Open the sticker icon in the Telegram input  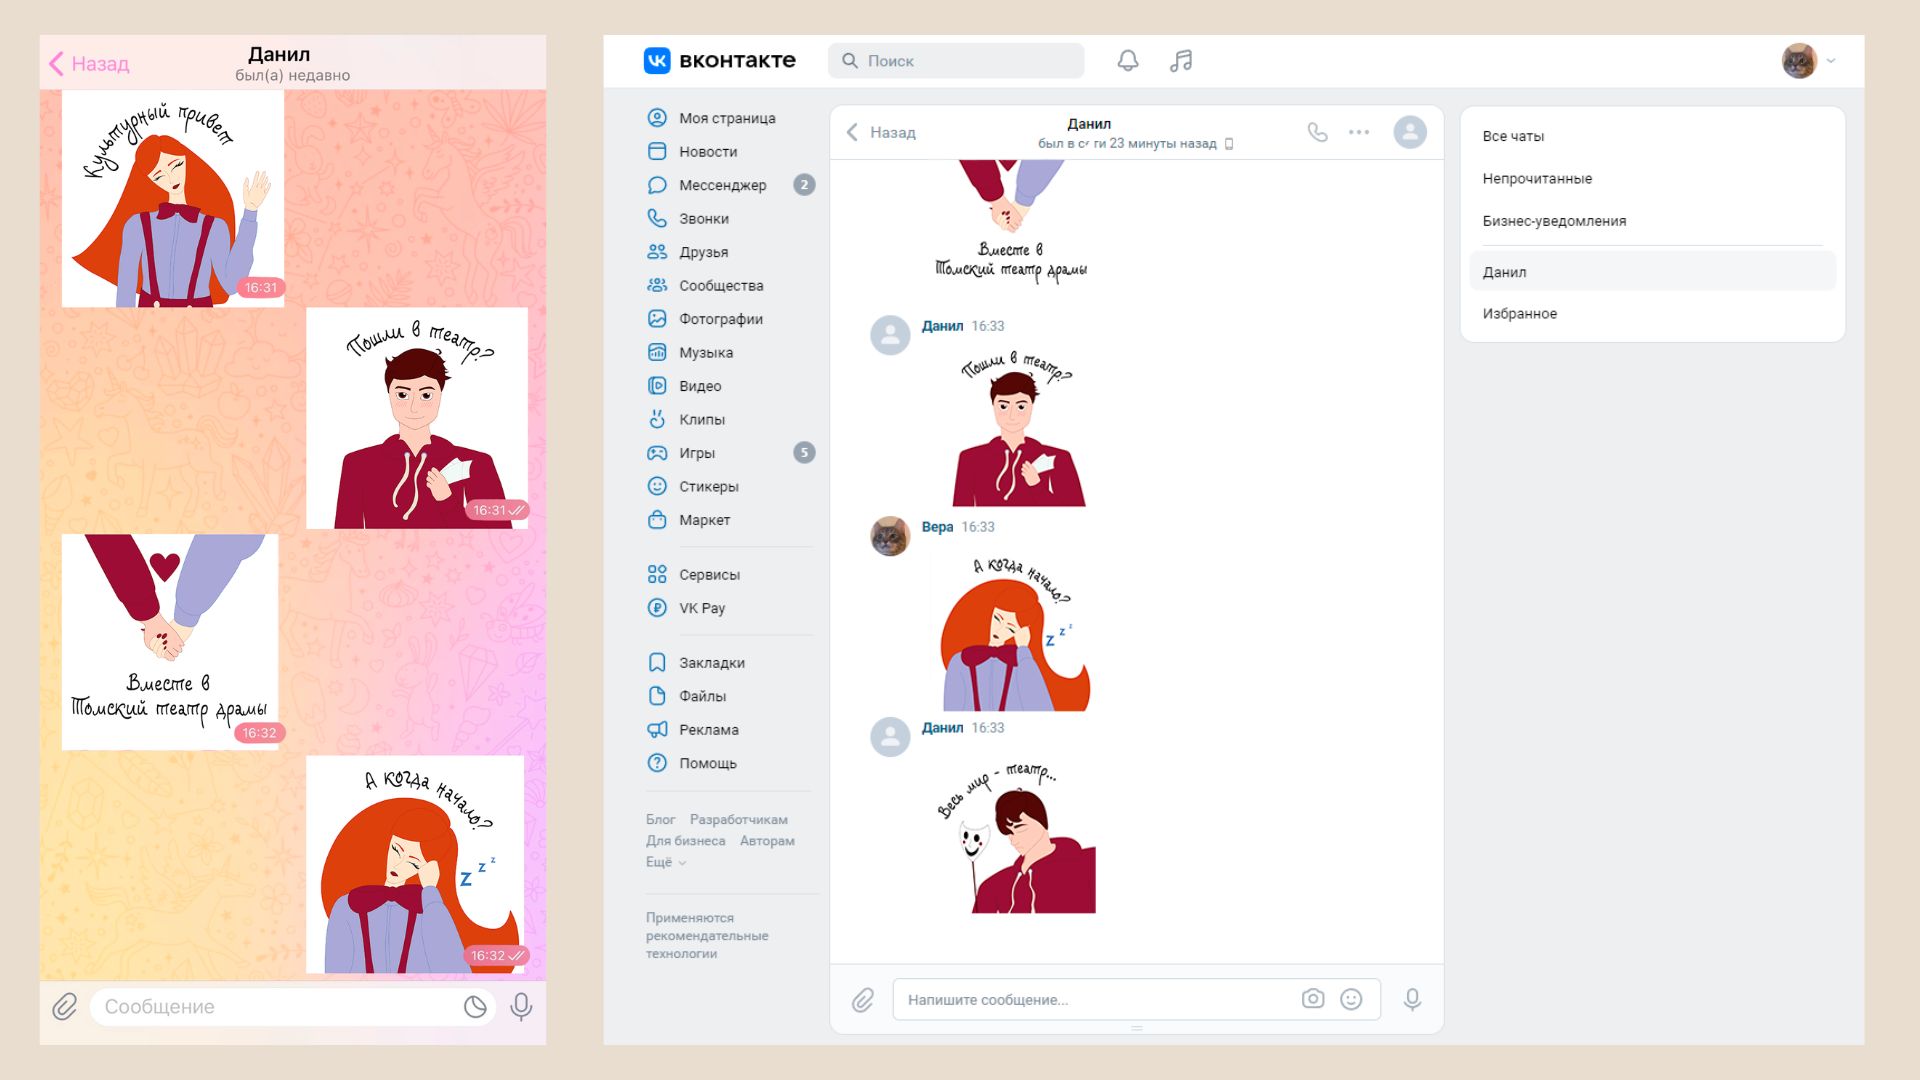(x=475, y=1007)
